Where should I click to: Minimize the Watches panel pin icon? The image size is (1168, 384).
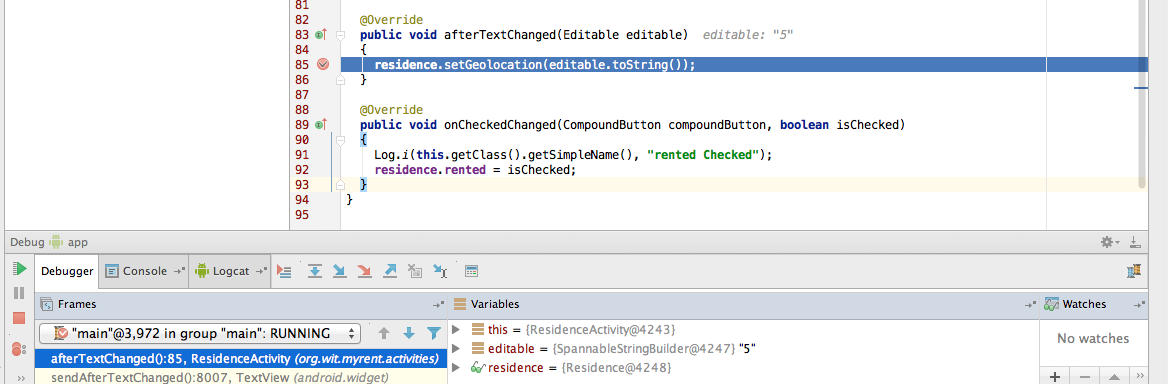point(1140,304)
